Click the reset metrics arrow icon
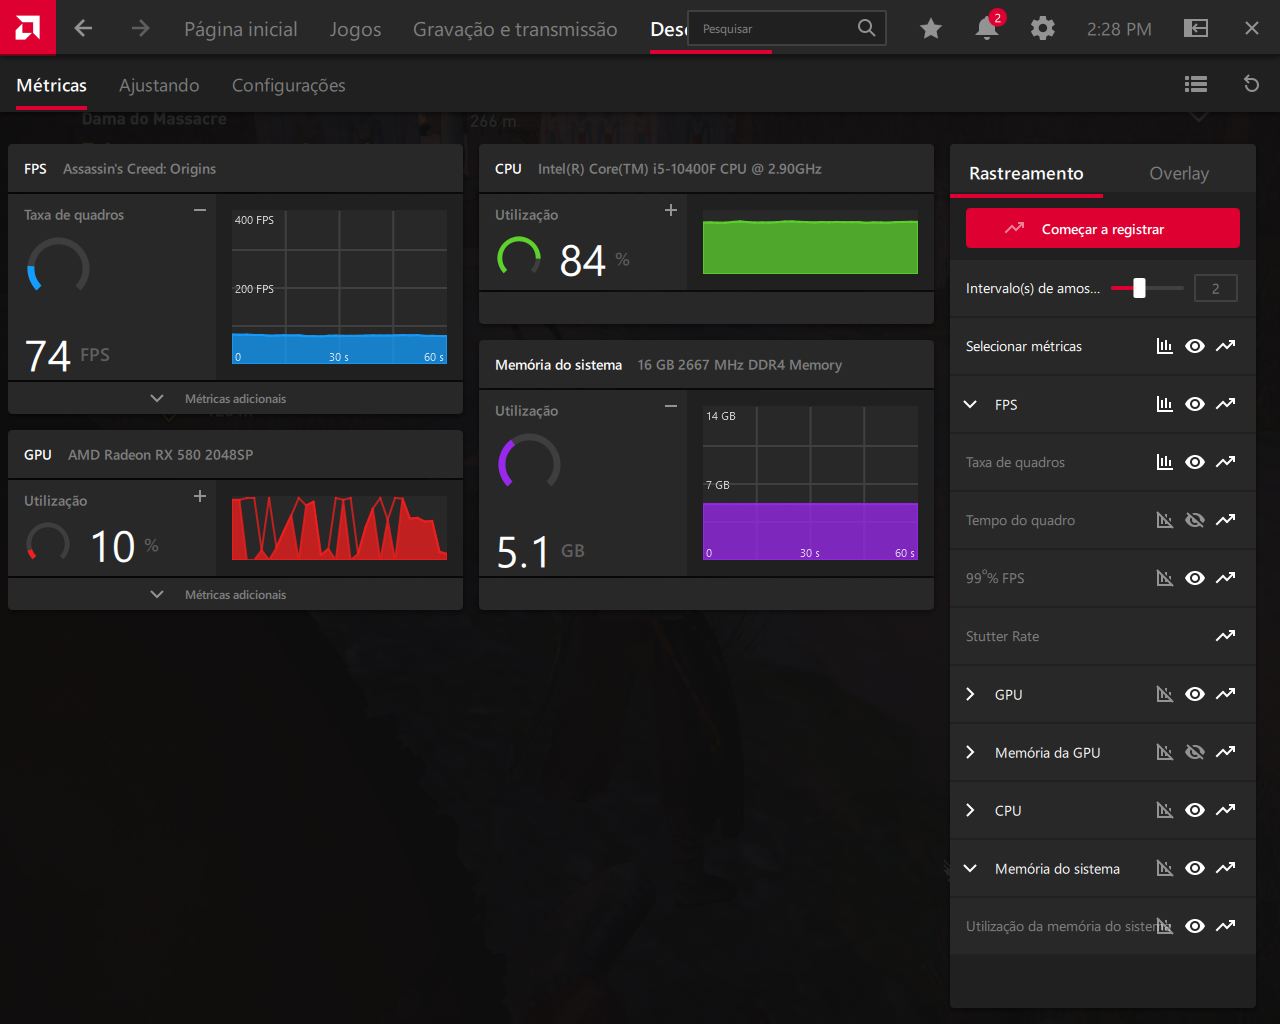Screen dimensions: 1280x1024 point(1251,84)
